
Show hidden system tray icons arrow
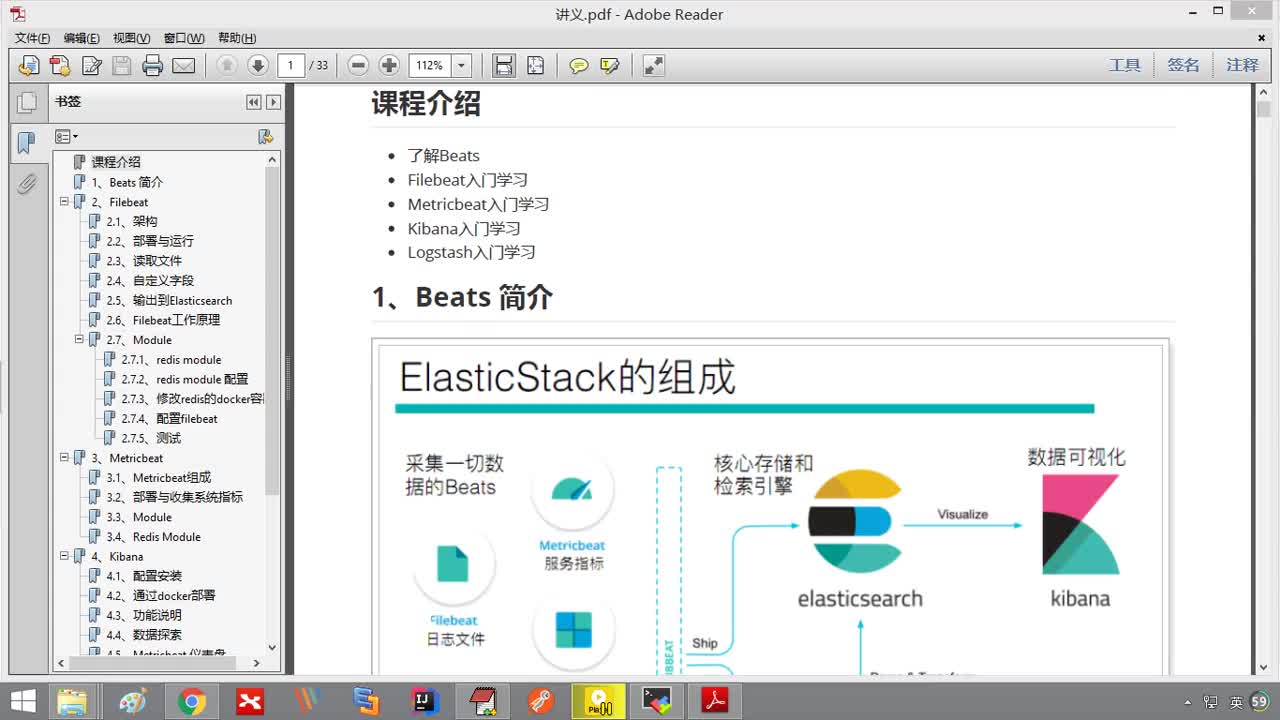pos(1187,702)
